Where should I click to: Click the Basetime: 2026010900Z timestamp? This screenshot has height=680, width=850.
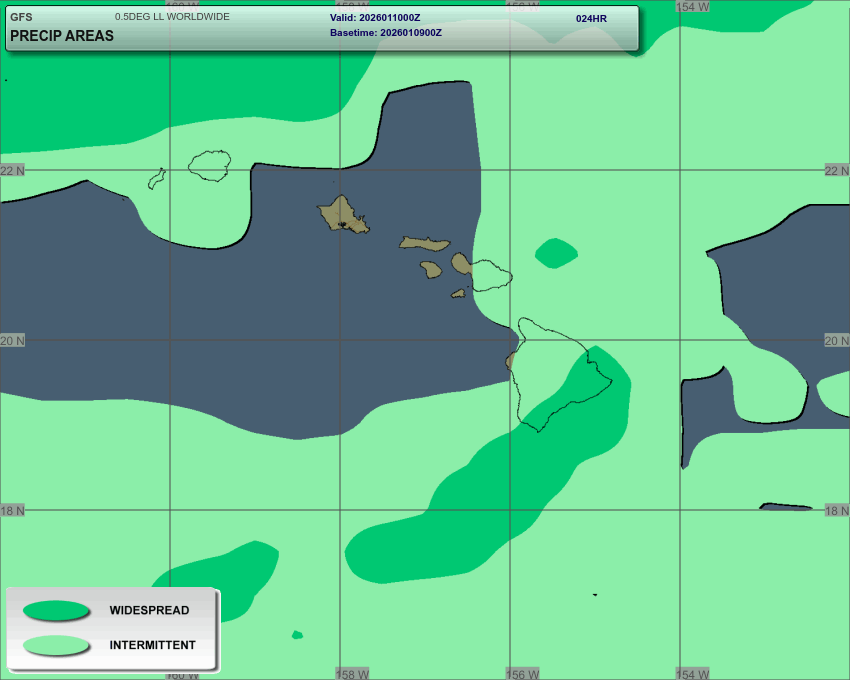point(386,33)
